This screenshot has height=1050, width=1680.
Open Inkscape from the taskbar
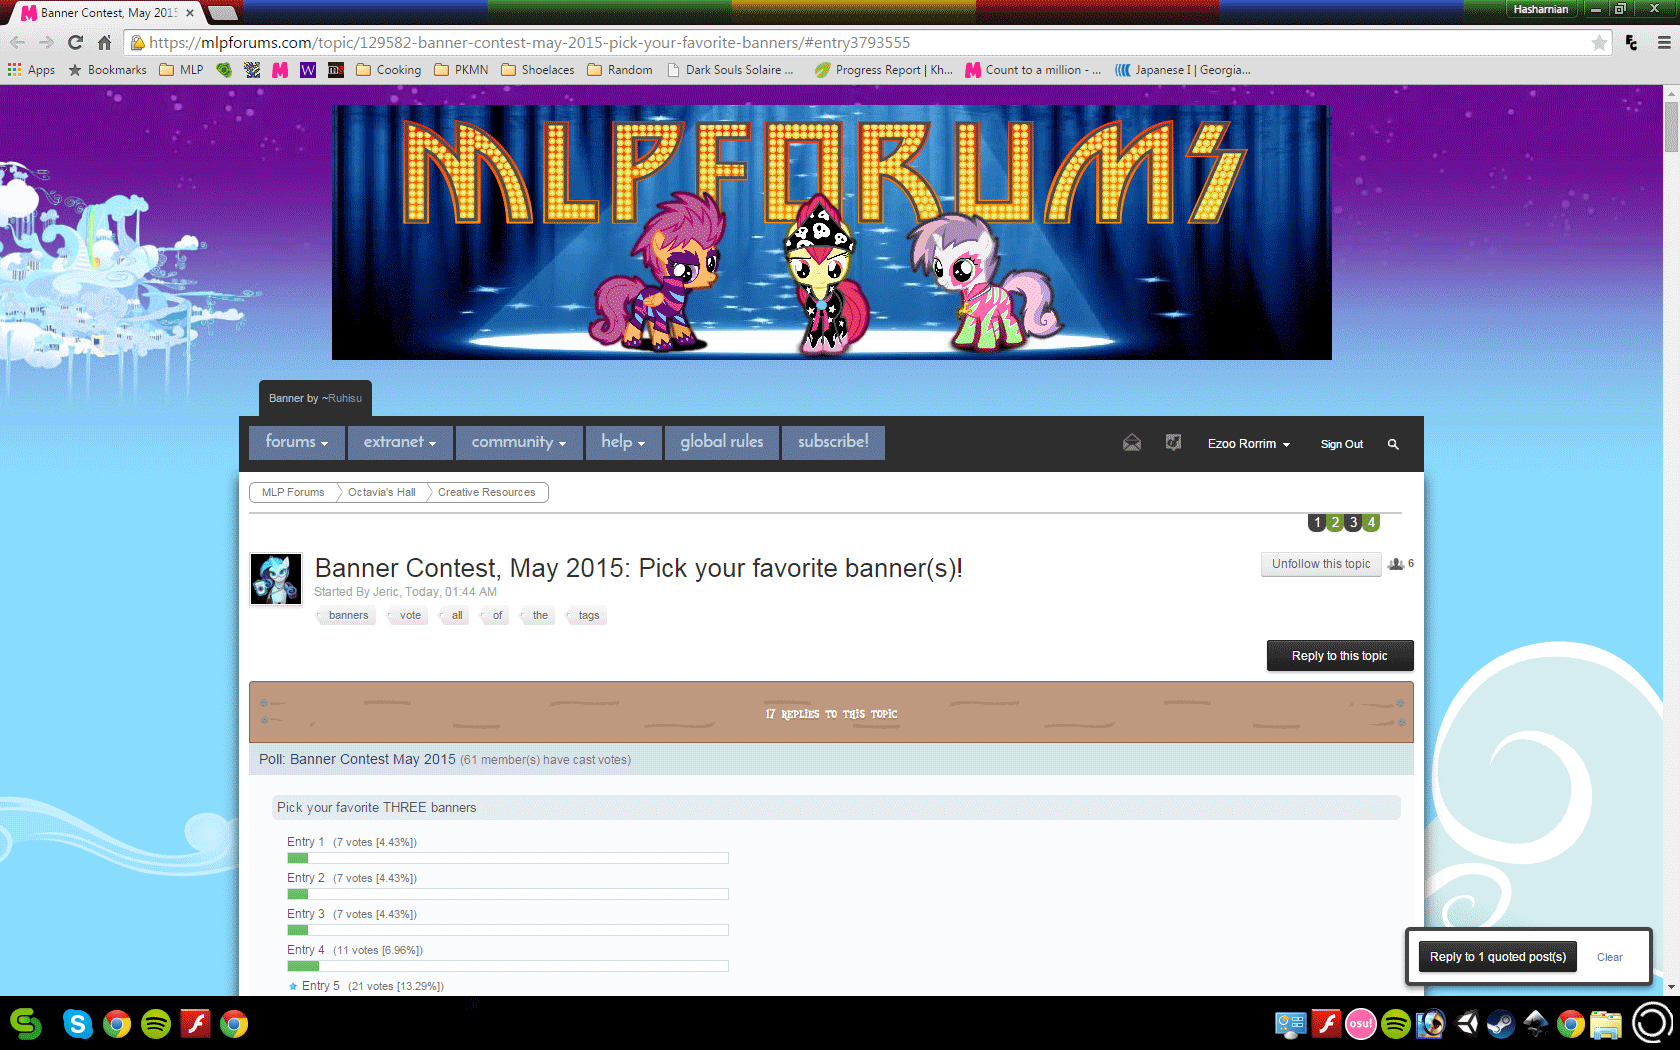(1536, 1024)
